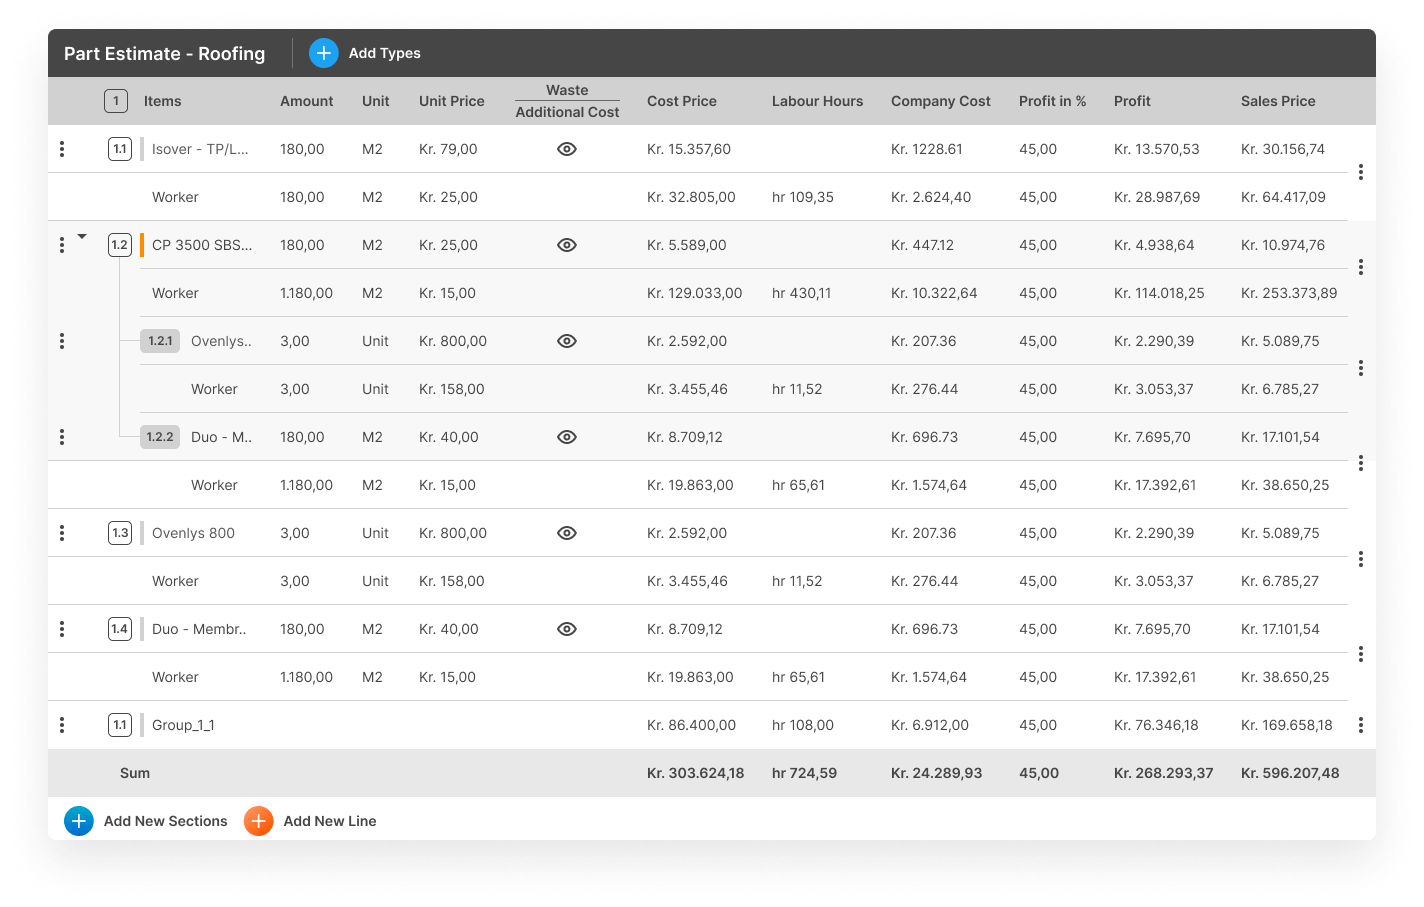The image size is (1424, 907).
Task: Open left three-dot menu for Duo - Membr.. row
Action: click(x=62, y=629)
